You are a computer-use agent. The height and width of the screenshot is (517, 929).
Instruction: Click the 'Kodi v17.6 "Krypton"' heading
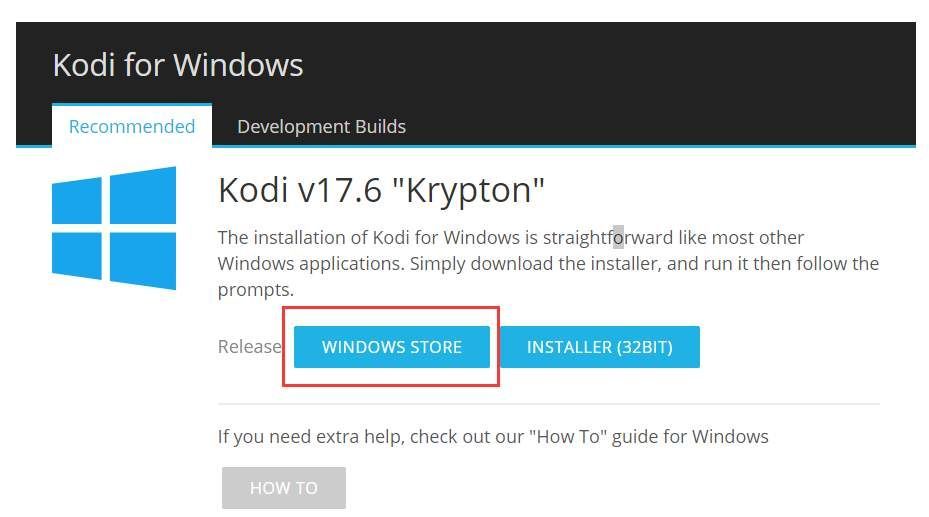point(381,191)
